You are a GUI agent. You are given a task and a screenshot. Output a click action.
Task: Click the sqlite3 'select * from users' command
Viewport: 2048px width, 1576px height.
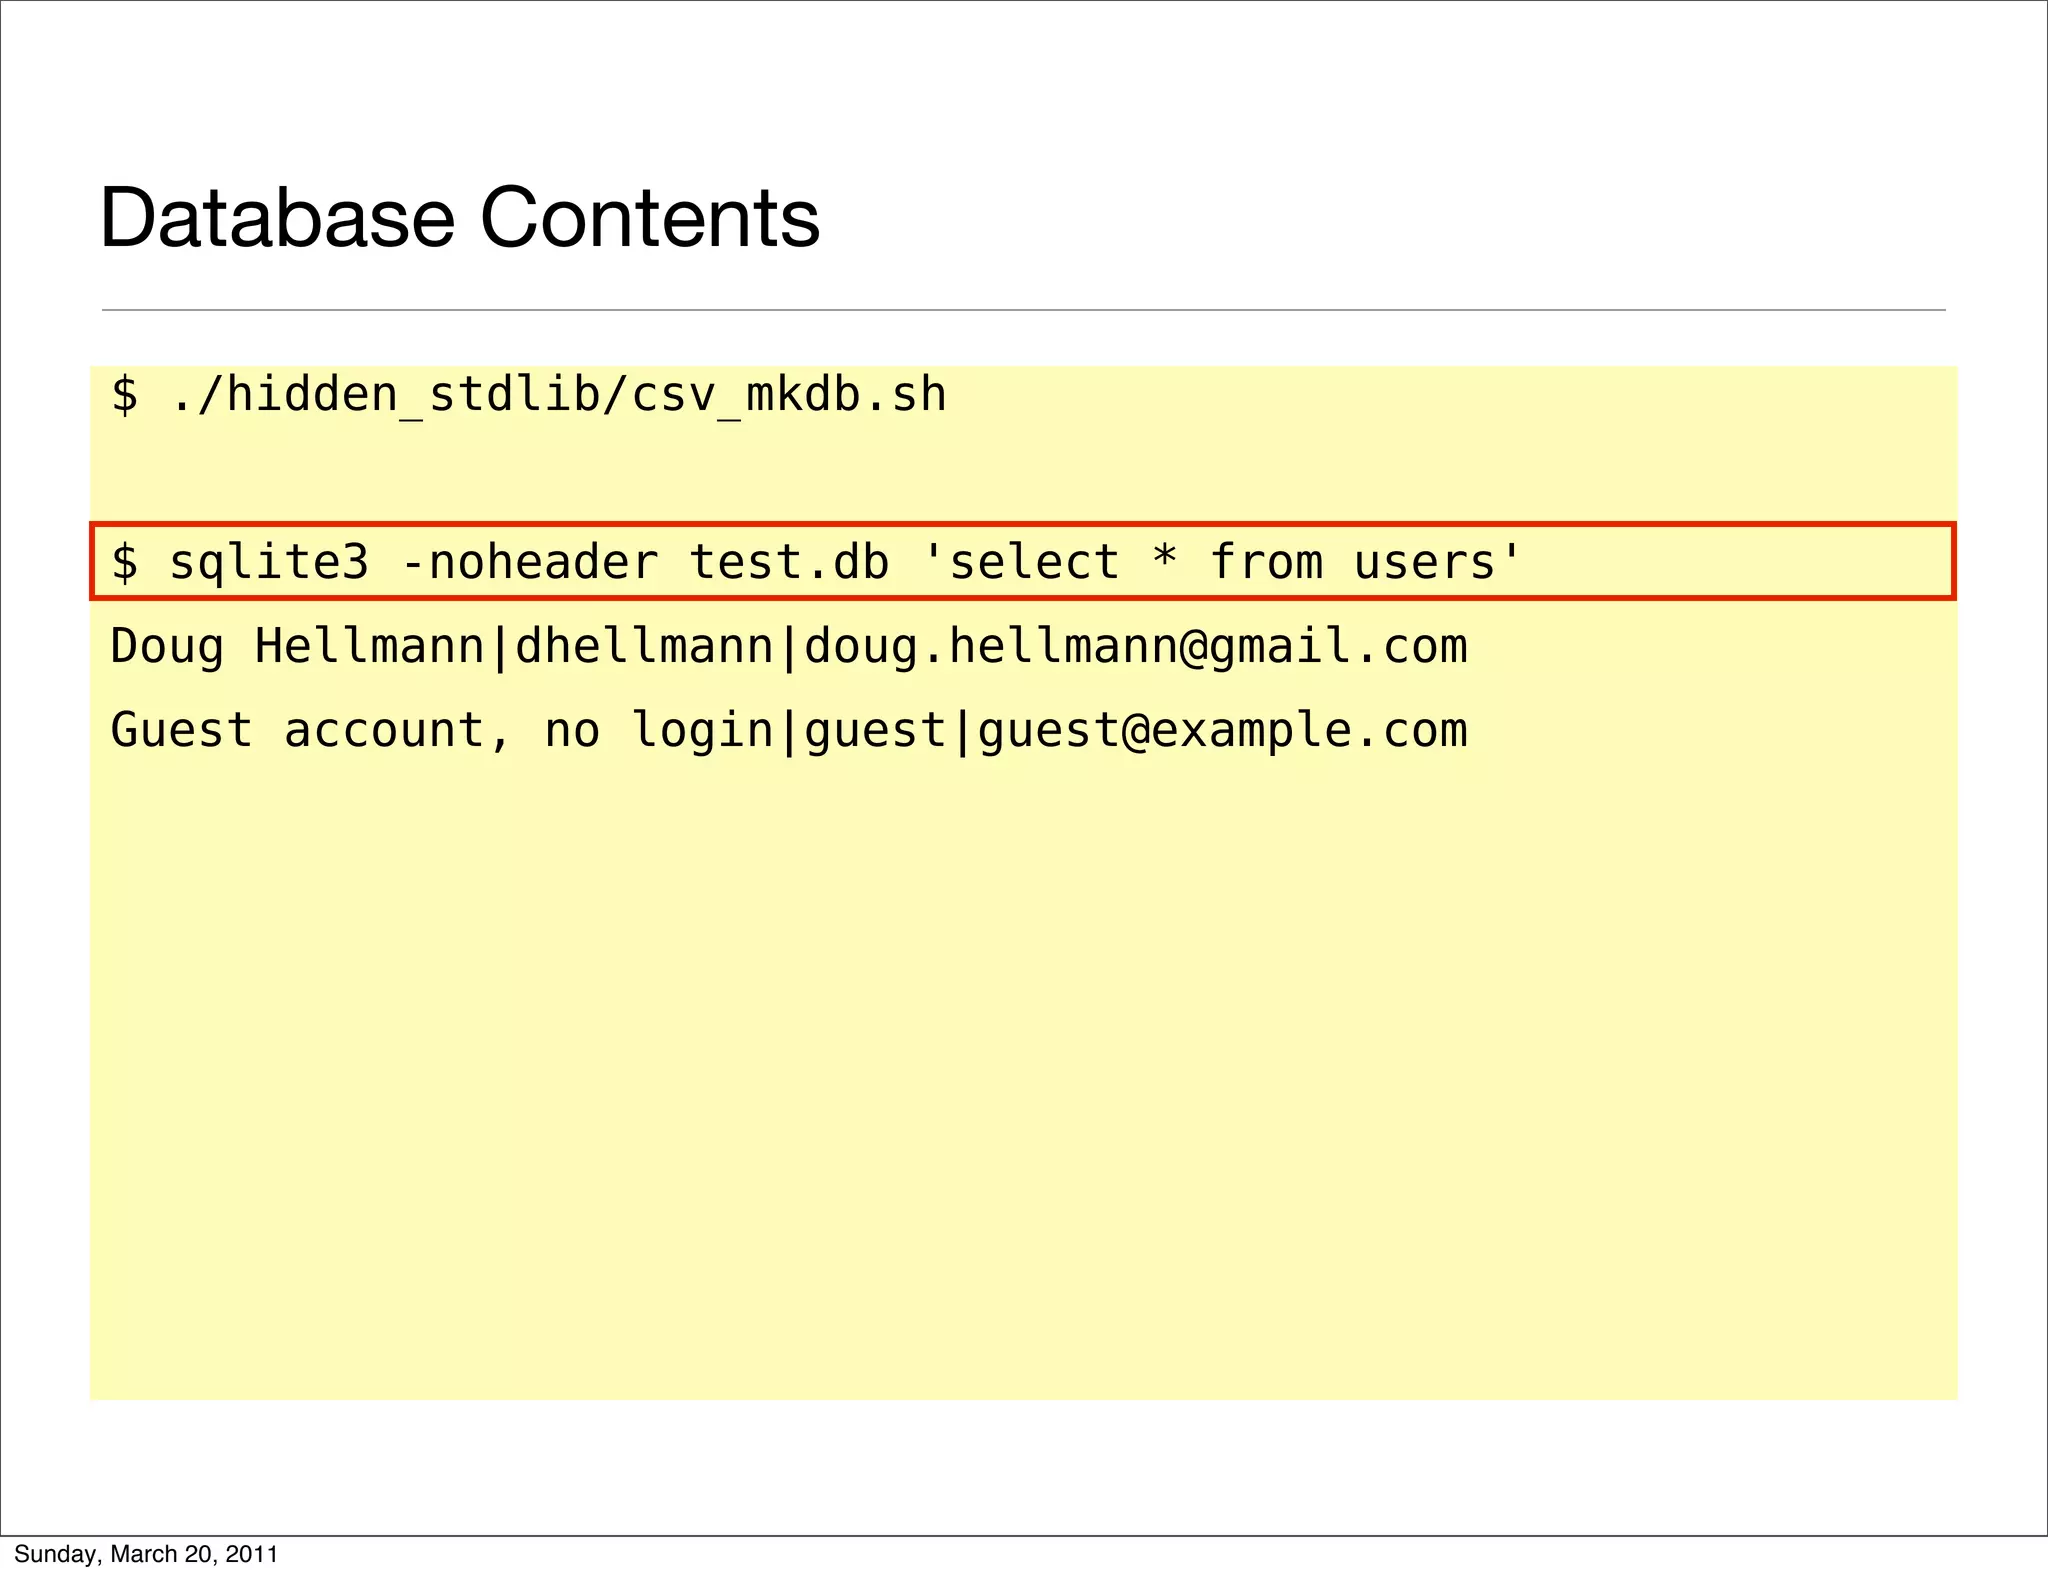click(x=1022, y=561)
